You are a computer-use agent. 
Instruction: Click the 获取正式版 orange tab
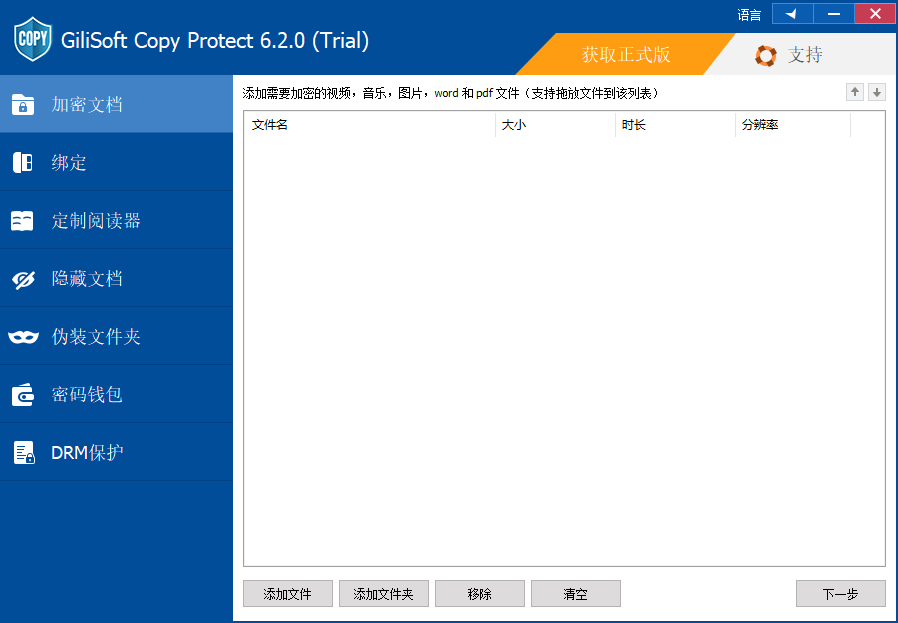(x=625, y=54)
